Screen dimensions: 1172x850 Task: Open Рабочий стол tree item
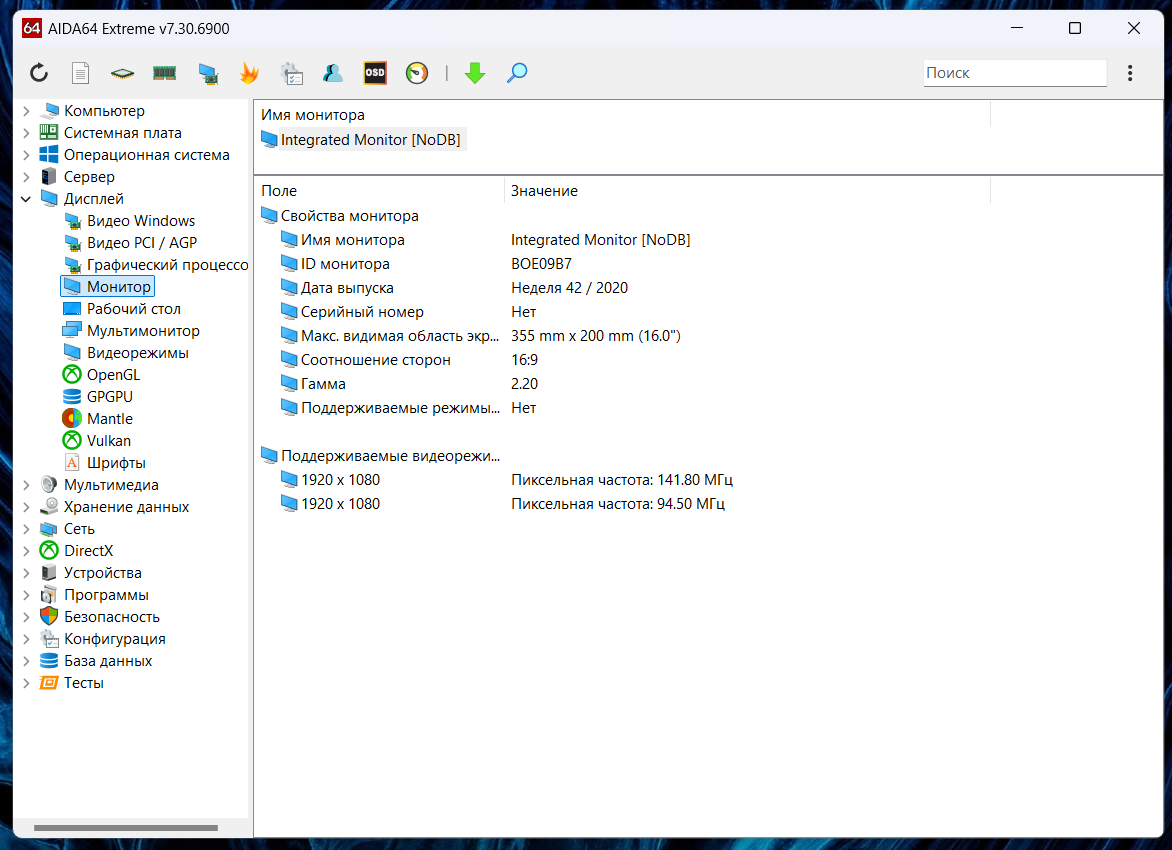coord(133,309)
